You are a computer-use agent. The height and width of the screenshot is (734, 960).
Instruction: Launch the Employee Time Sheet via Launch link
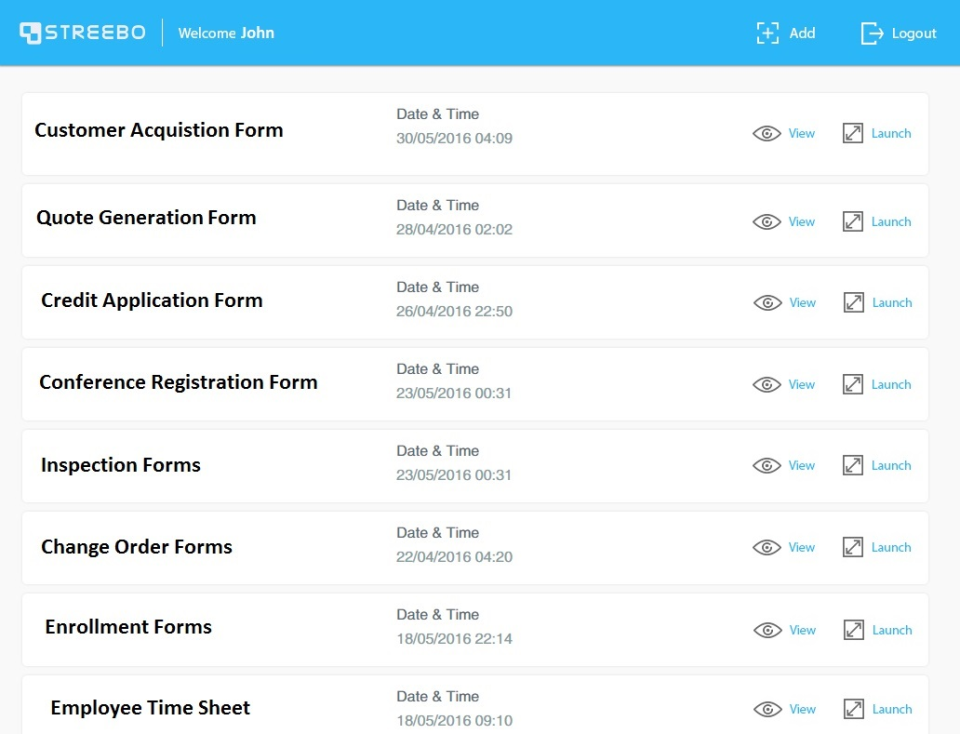(x=893, y=709)
